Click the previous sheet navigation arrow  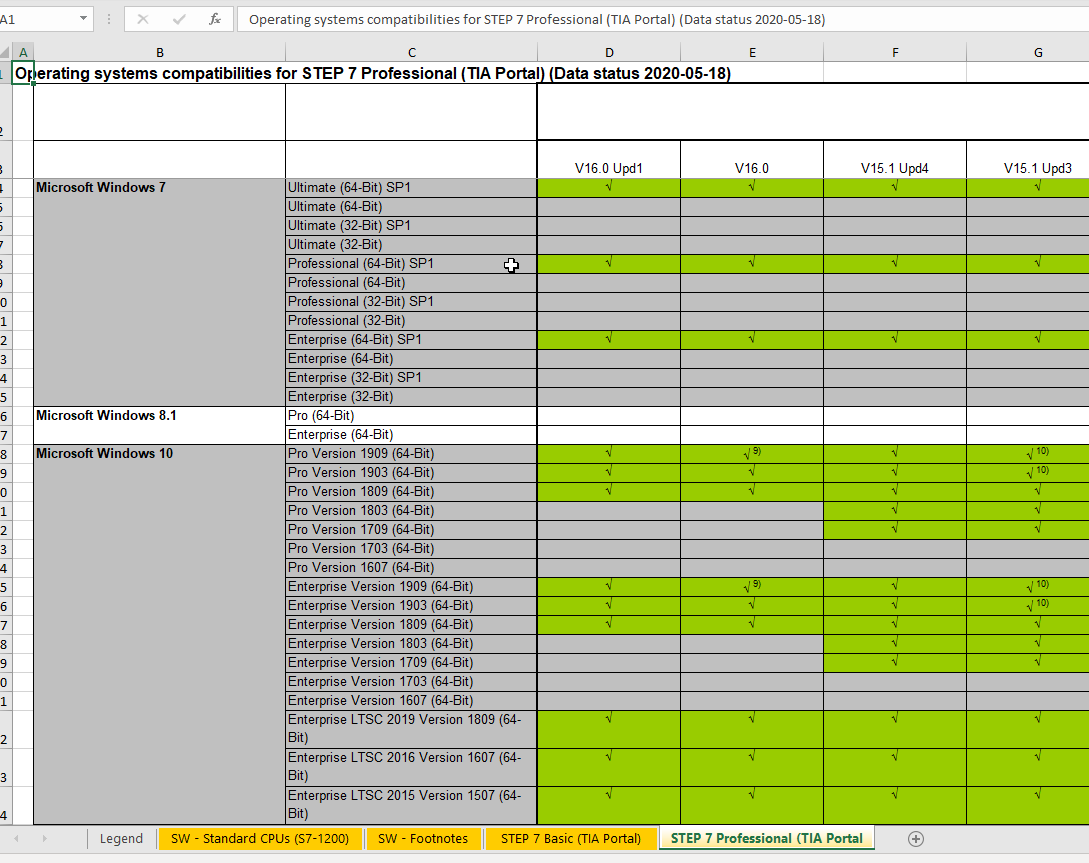pyautogui.click(x=16, y=839)
